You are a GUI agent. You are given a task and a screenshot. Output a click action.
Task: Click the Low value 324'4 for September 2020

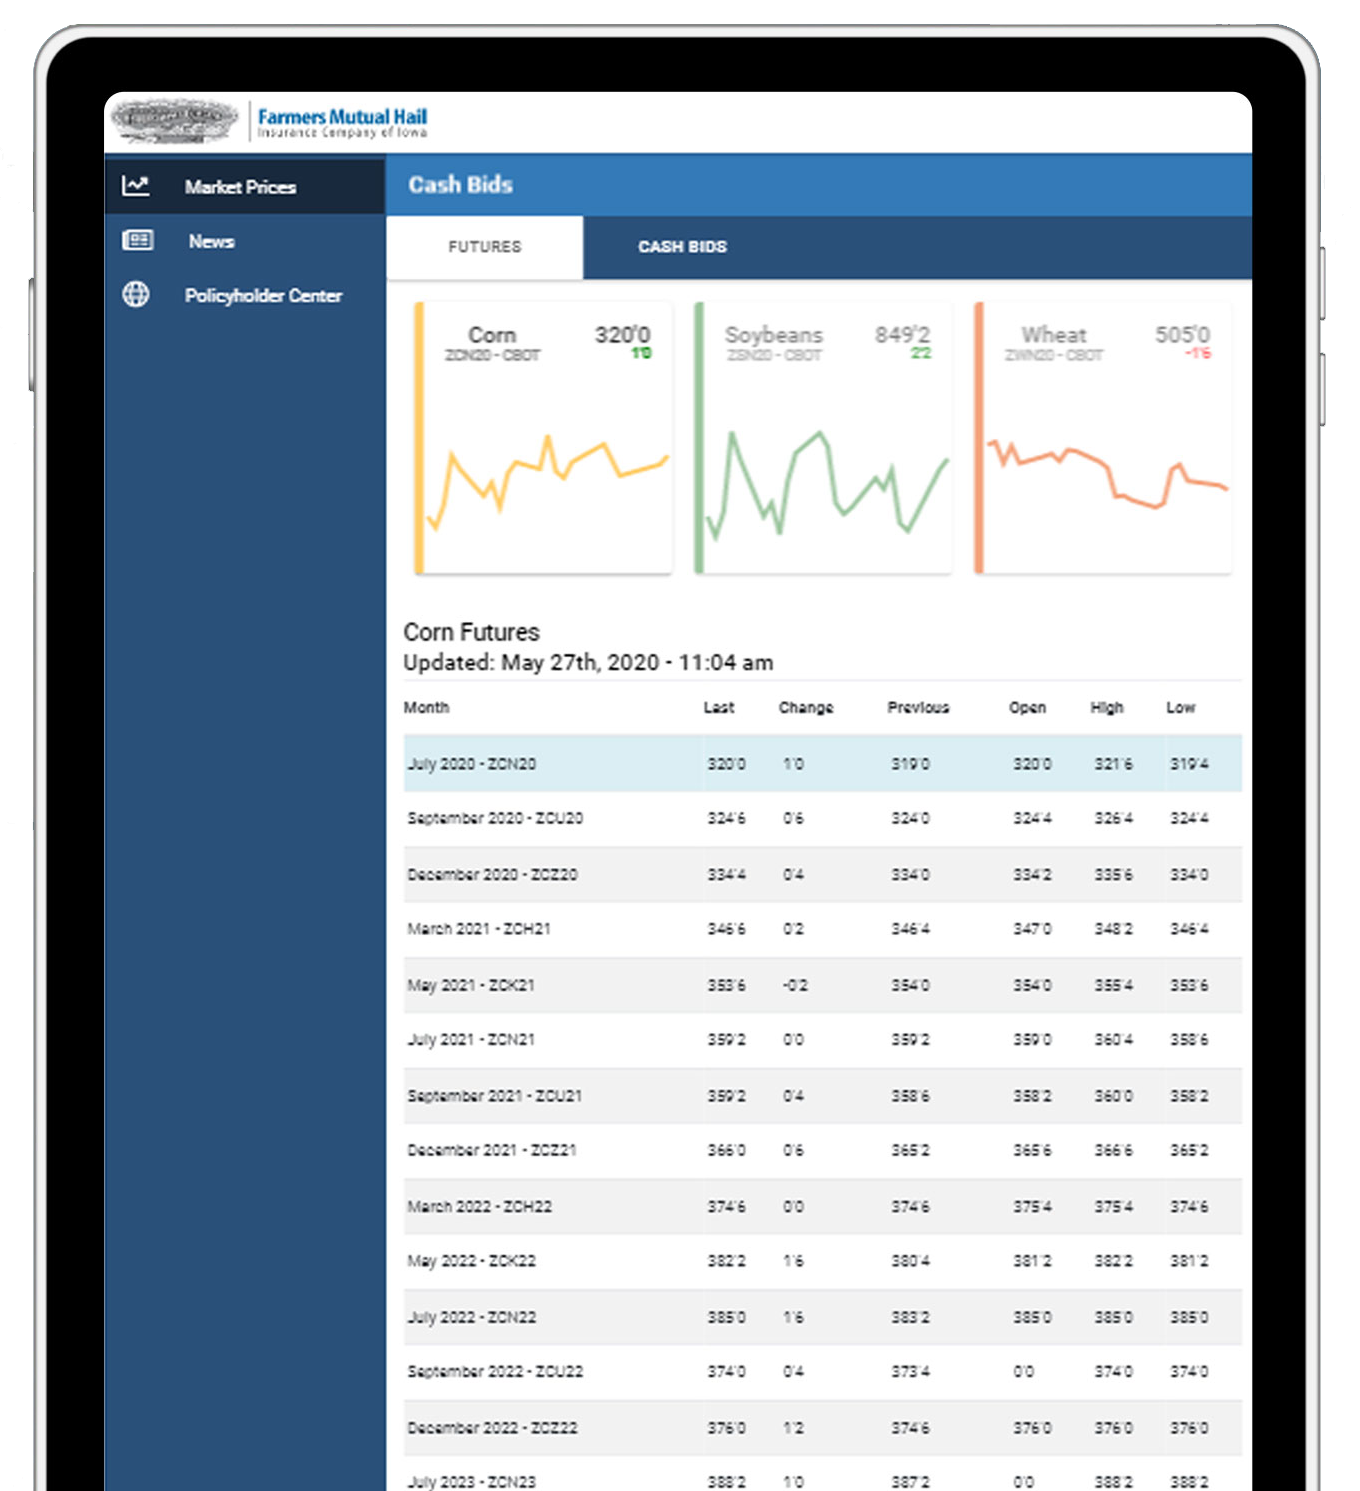tap(1189, 819)
